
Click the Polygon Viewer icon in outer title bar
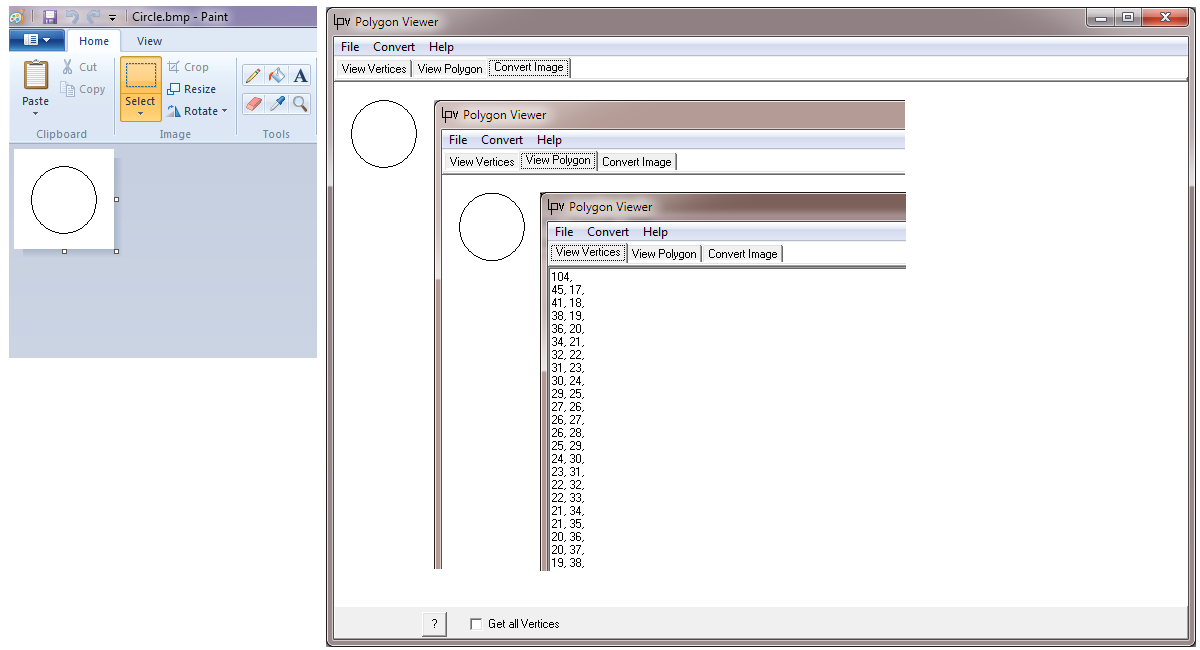tap(342, 21)
